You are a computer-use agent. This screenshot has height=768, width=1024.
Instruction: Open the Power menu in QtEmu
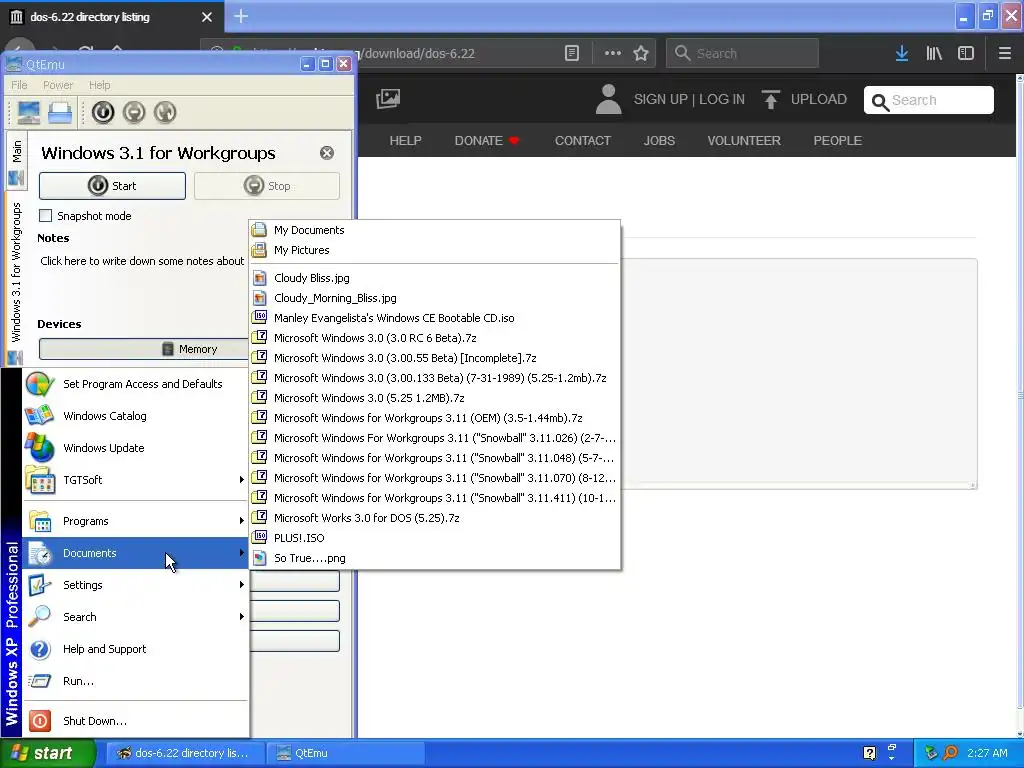coord(57,85)
